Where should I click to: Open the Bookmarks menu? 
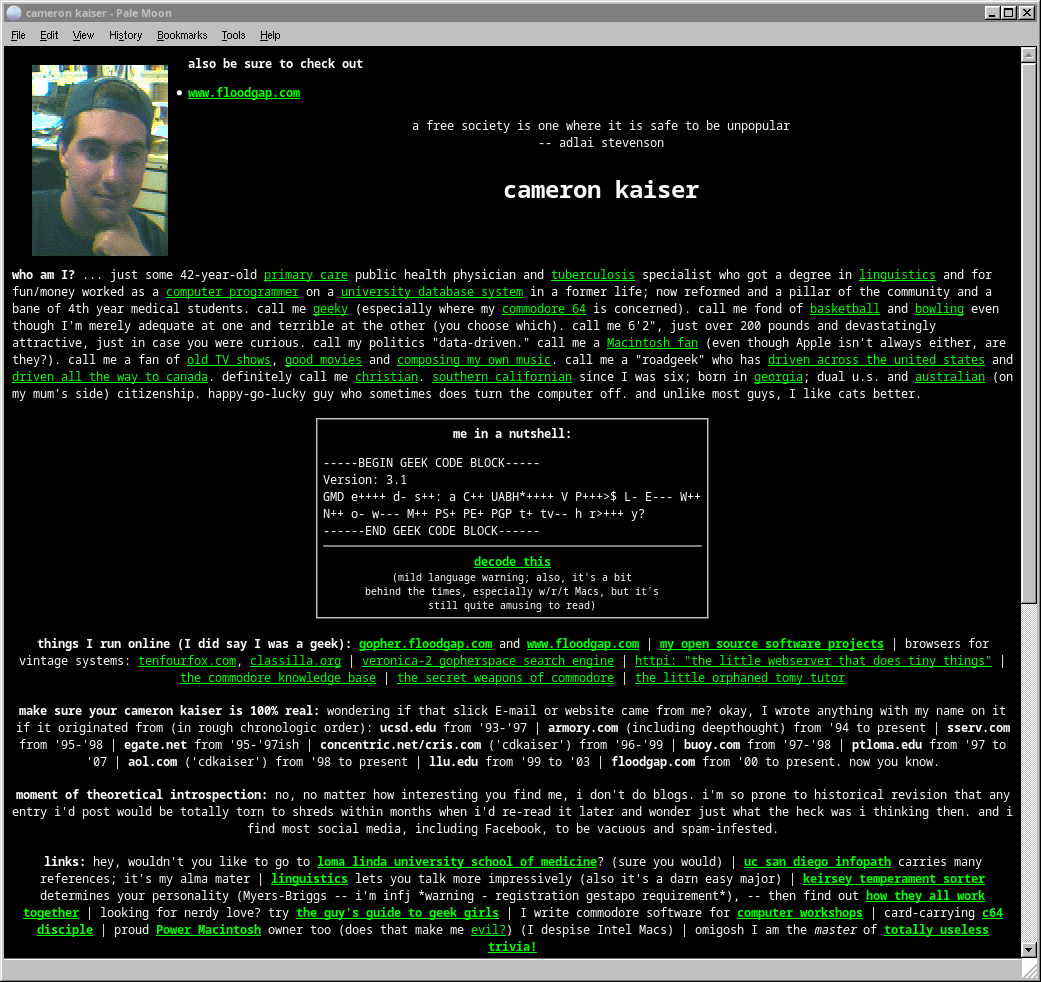coord(180,35)
